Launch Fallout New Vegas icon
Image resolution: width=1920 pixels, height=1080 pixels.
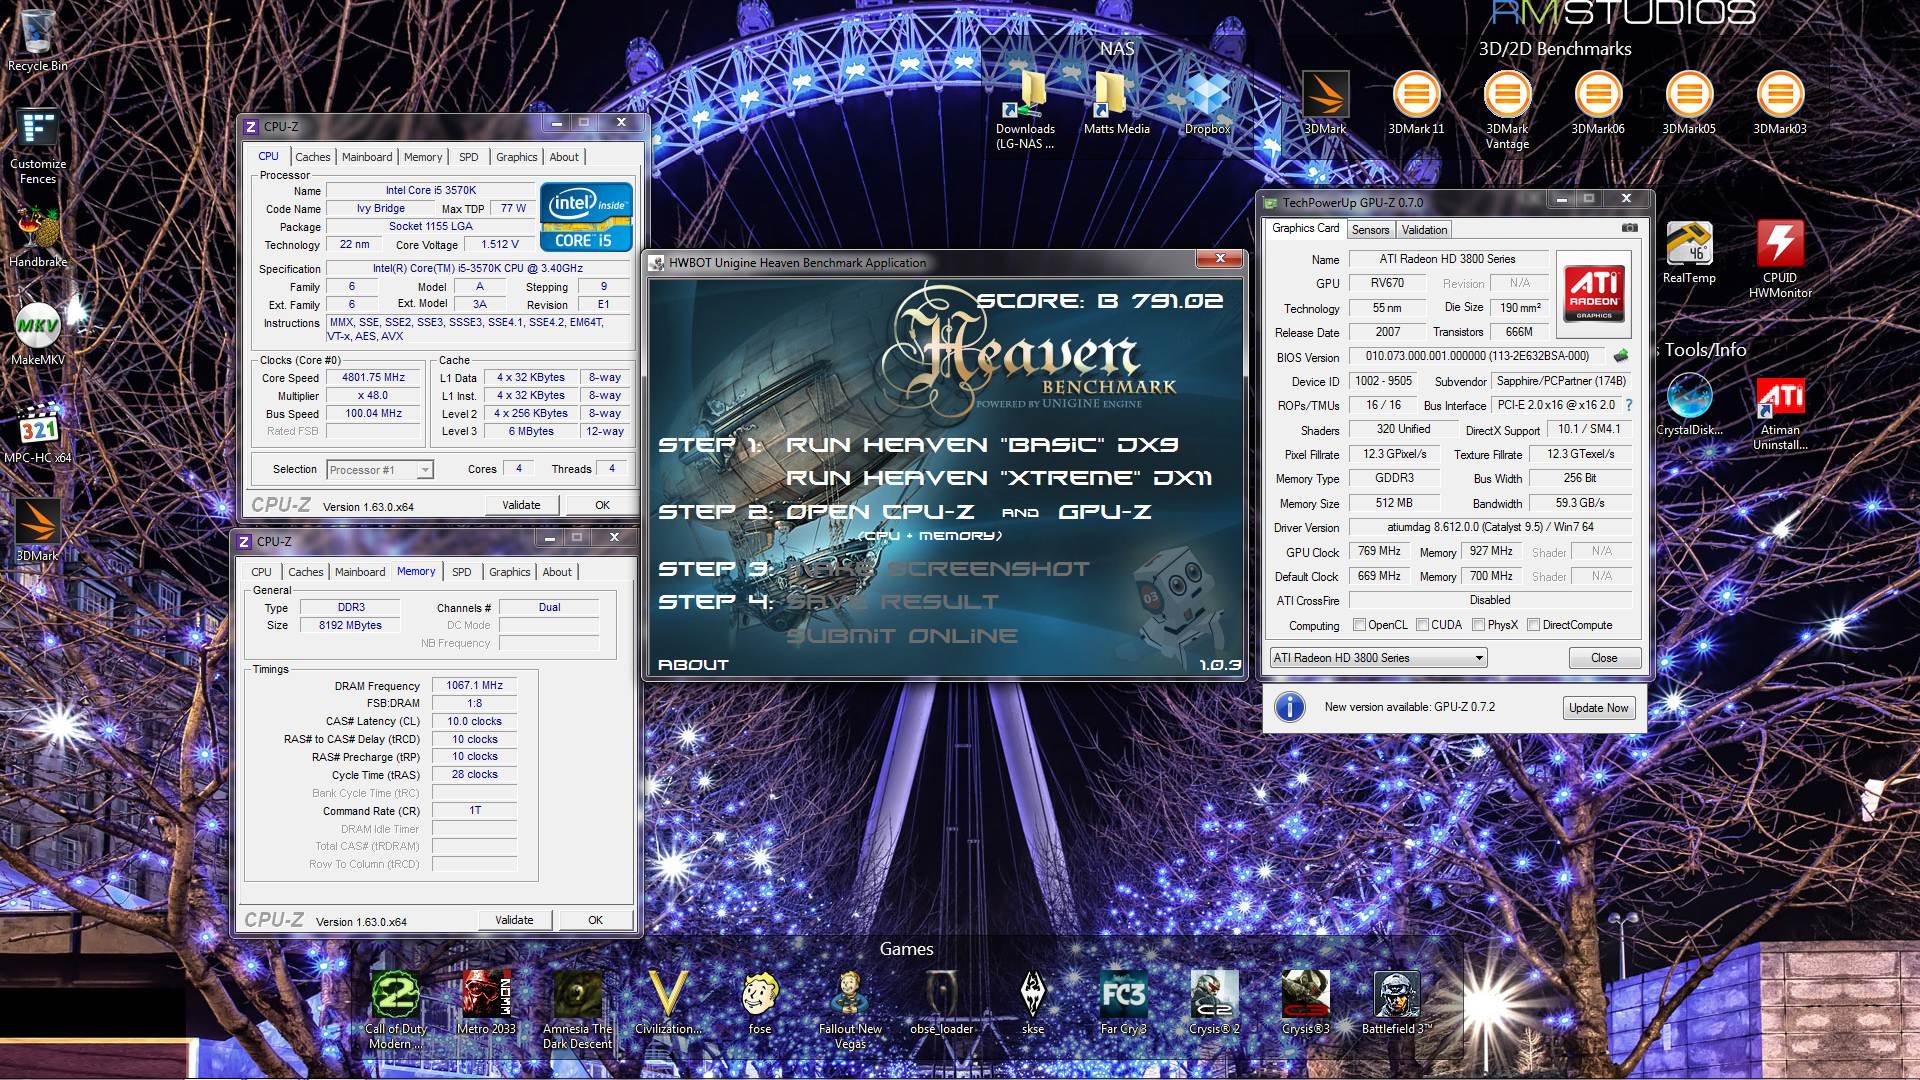[x=850, y=1010]
